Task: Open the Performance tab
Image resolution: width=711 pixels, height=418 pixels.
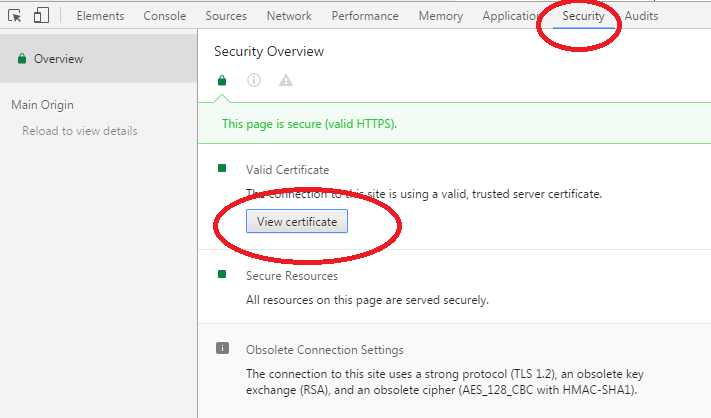Action: click(365, 16)
